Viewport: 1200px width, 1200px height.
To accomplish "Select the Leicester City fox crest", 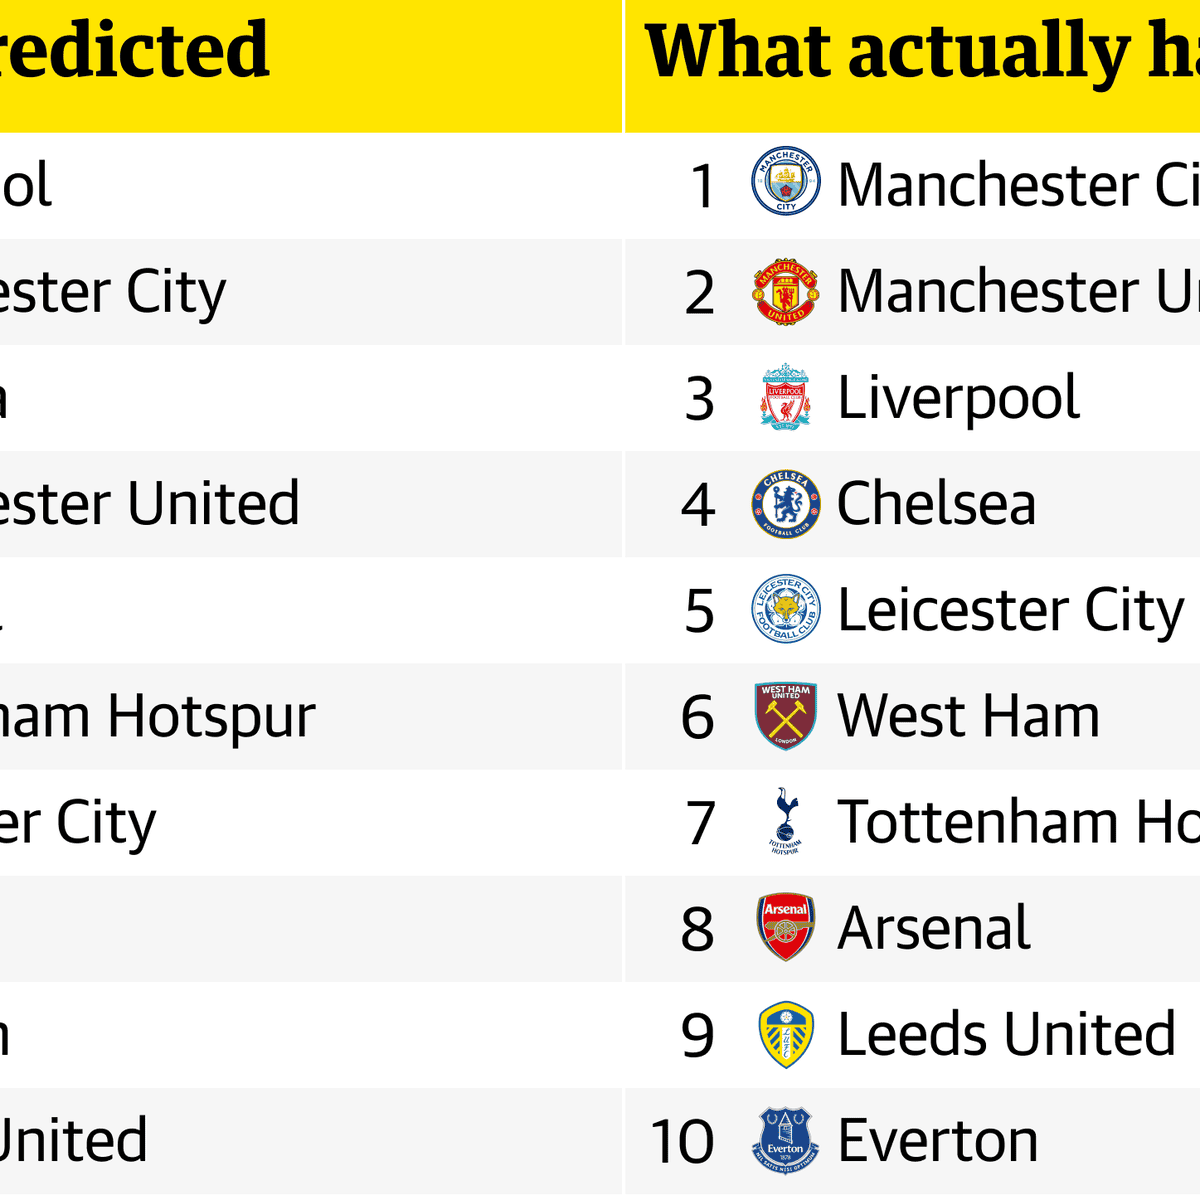I will click(785, 609).
